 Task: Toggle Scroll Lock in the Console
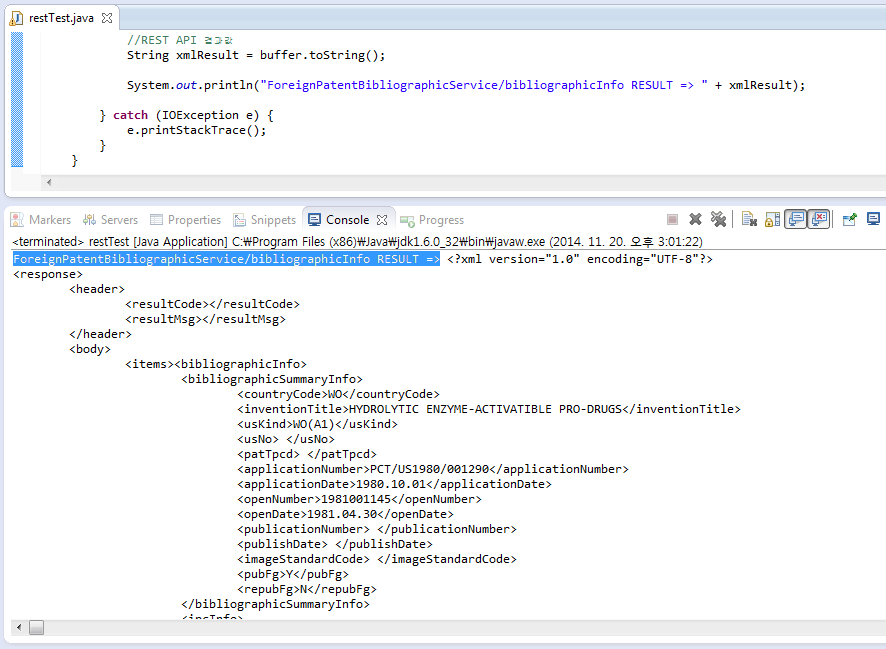773,219
